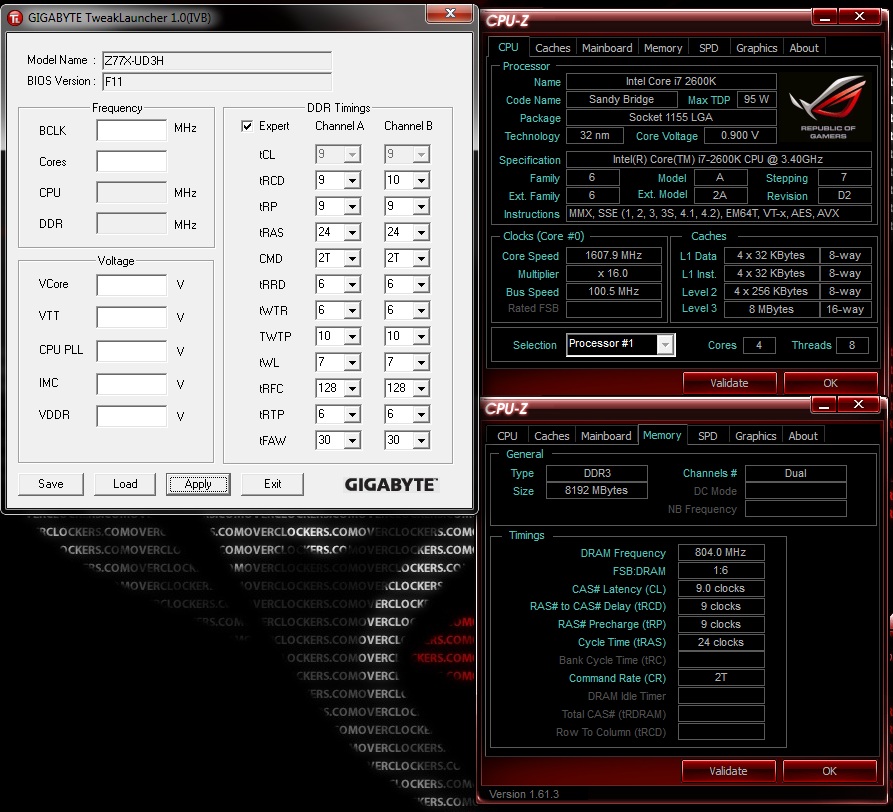Open Graphics tab in lower CPU-Z window
This screenshot has height=812, width=893.
[755, 436]
